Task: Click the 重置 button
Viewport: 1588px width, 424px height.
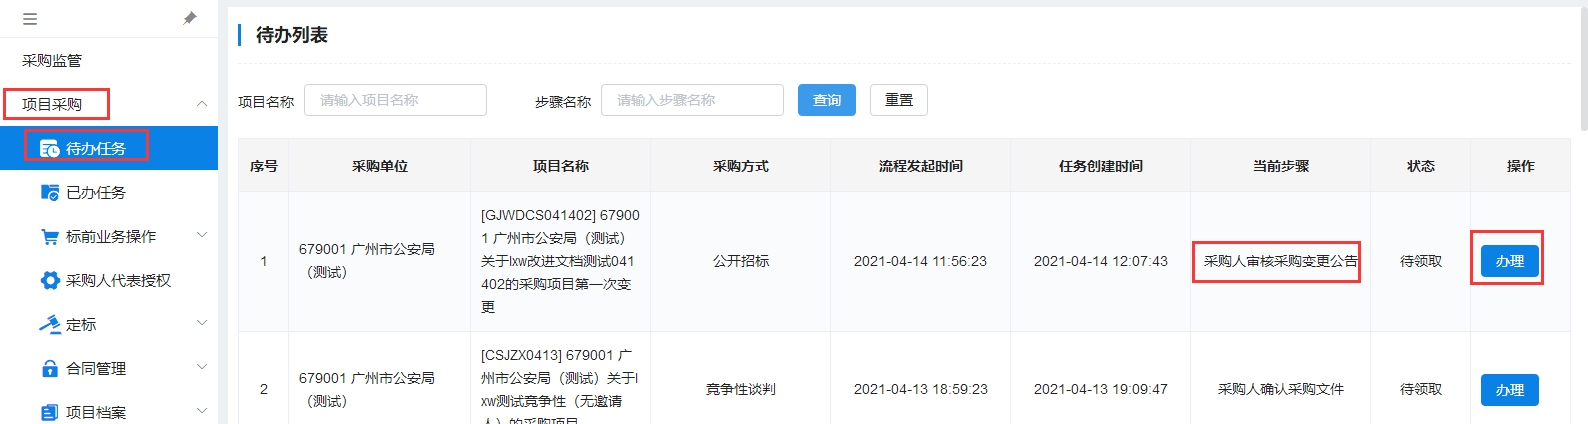Action: (x=898, y=100)
